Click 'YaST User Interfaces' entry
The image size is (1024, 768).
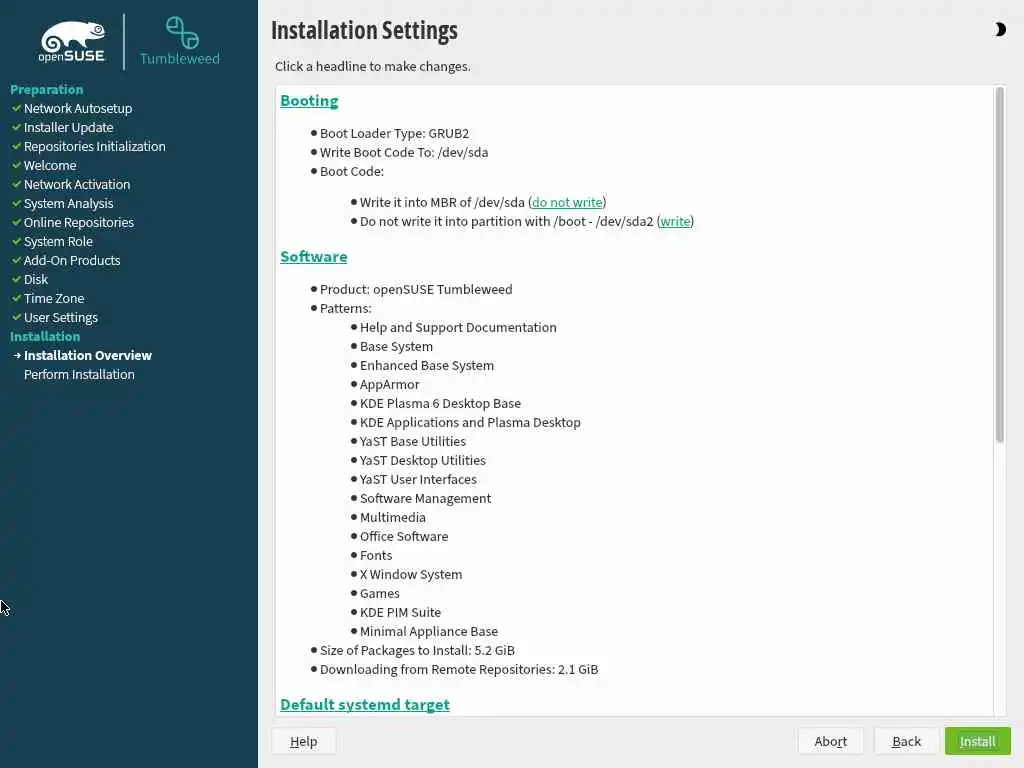point(418,479)
